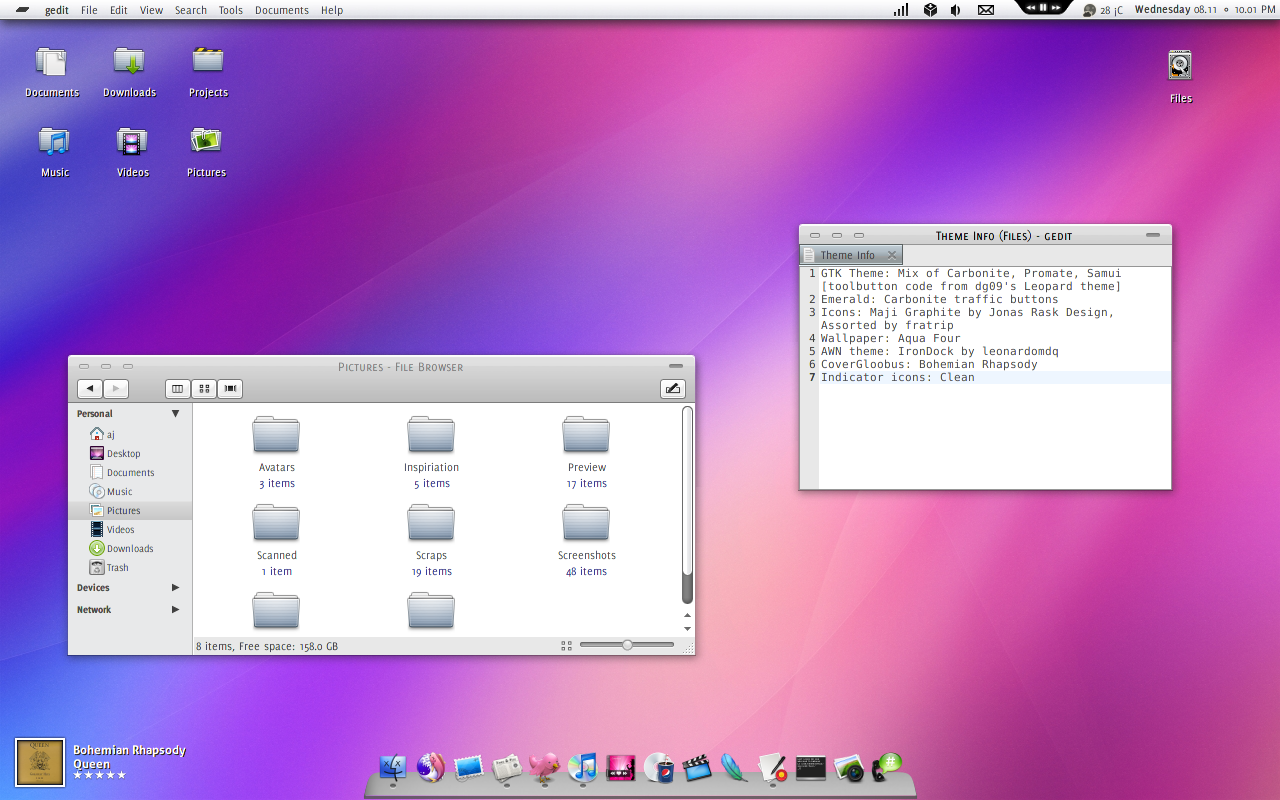Open the volume indicator in top panel

pyautogui.click(x=956, y=10)
